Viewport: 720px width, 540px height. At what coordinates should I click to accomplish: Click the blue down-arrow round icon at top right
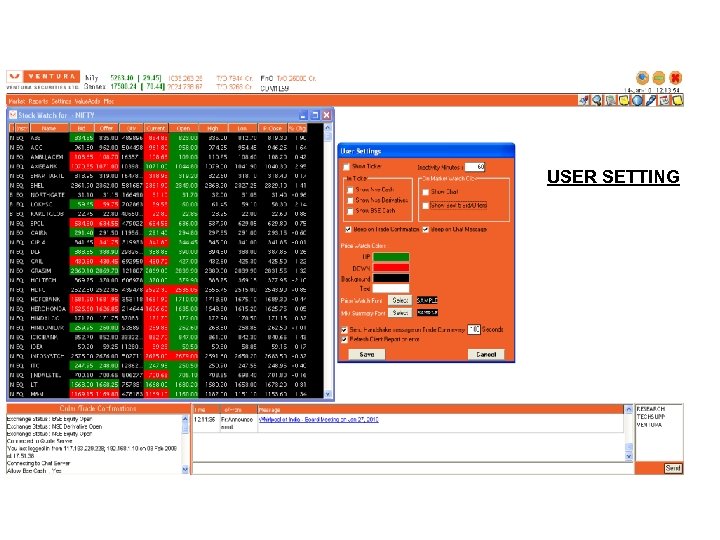(642, 78)
